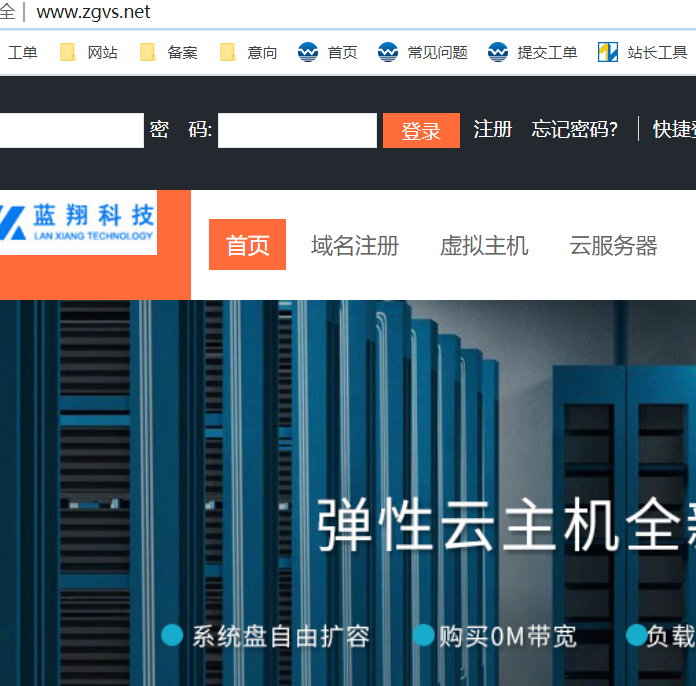Open the 意向 bookmark label
This screenshot has width=696, height=686.
262,53
